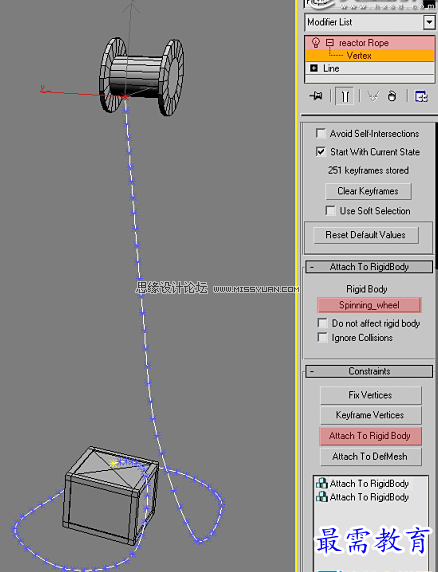Viewport: 438px width, 572px height.
Task: Enable Ignore Collisions checkbox
Action: (322, 337)
